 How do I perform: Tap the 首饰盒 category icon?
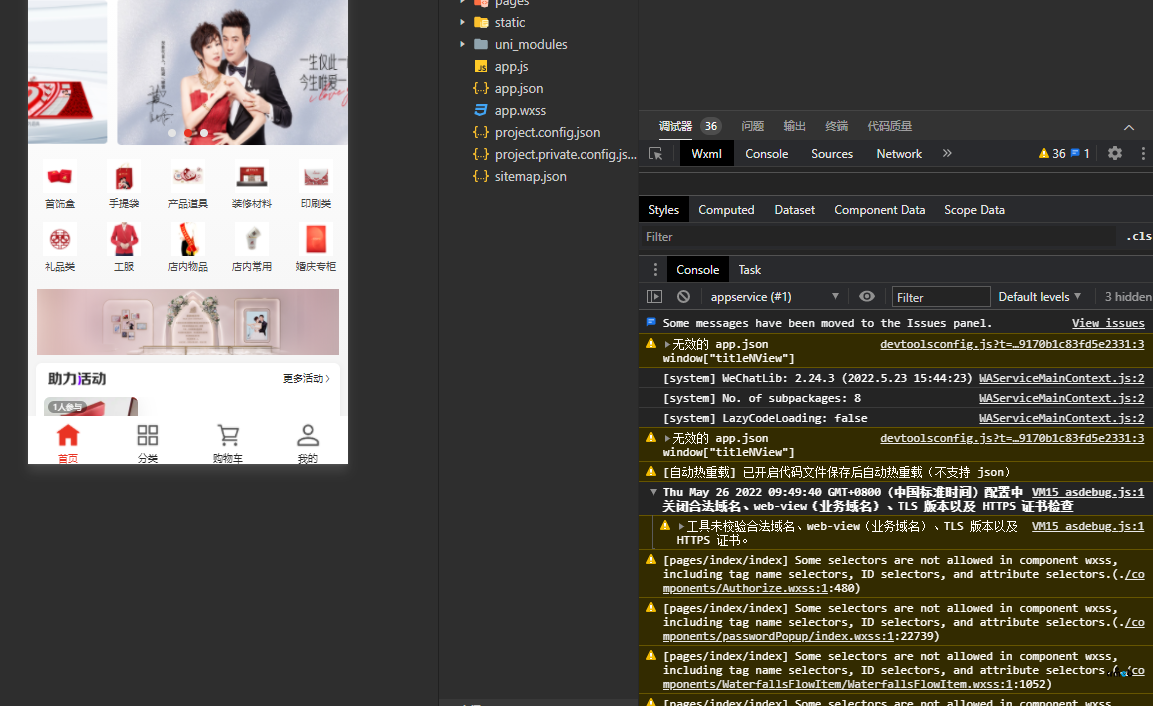[60, 176]
